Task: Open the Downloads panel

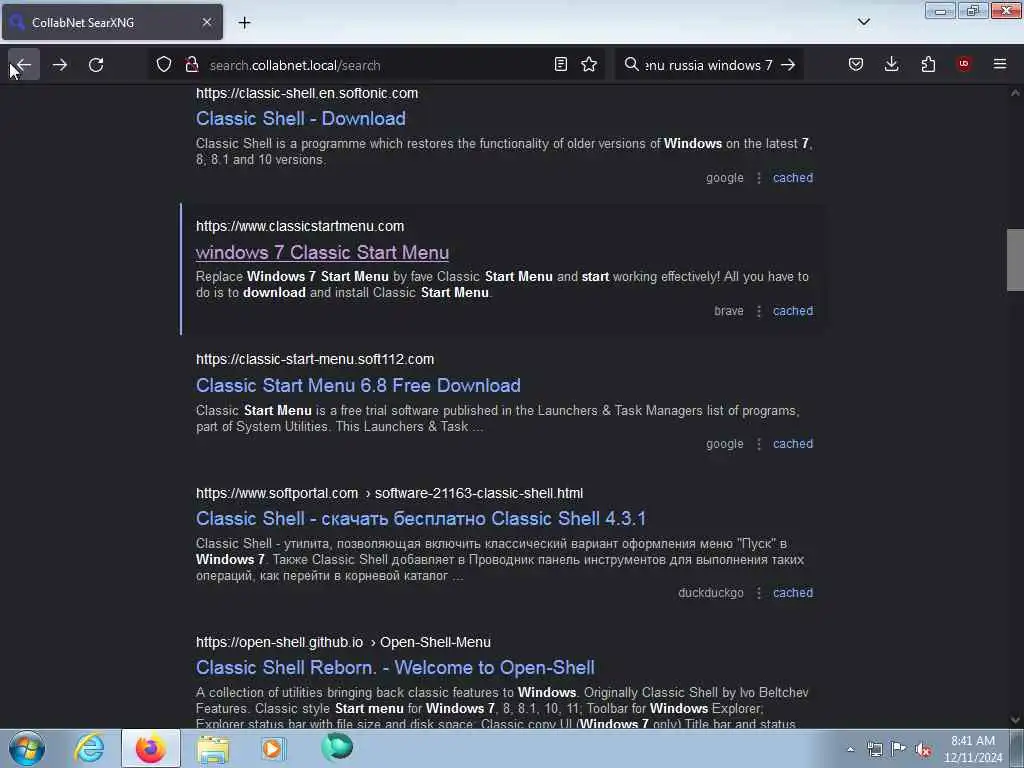Action: click(x=891, y=64)
